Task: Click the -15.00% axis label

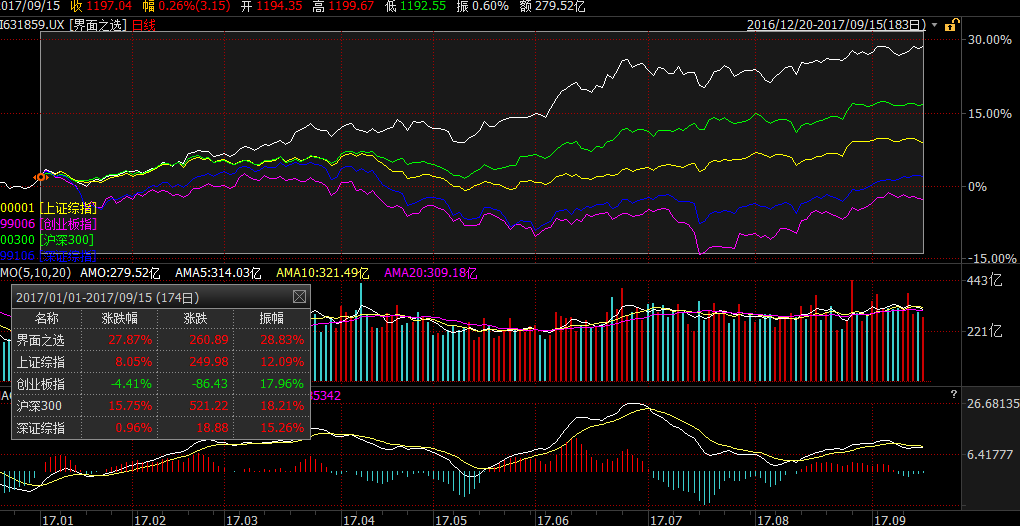Action: (990, 259)
